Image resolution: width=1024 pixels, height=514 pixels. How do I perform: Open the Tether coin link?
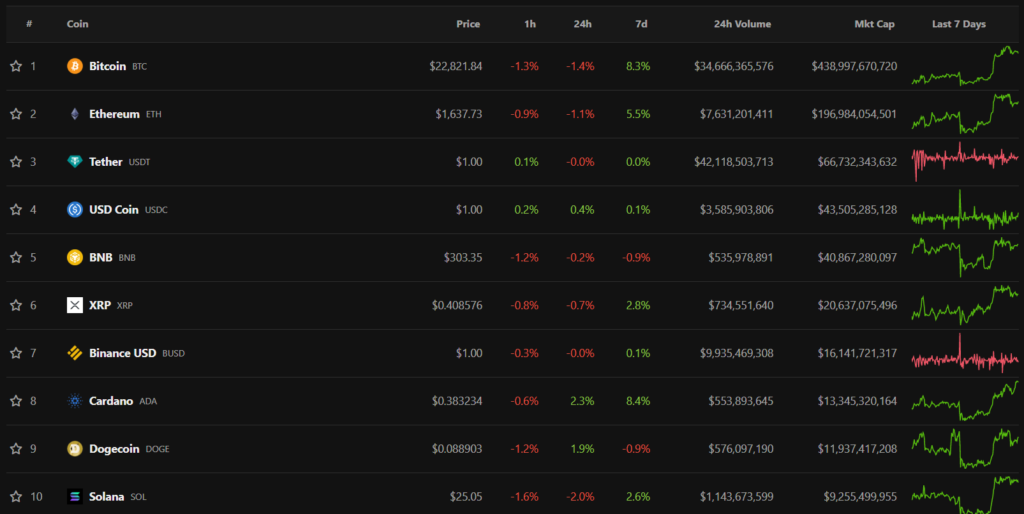click(x=106, y=161)
